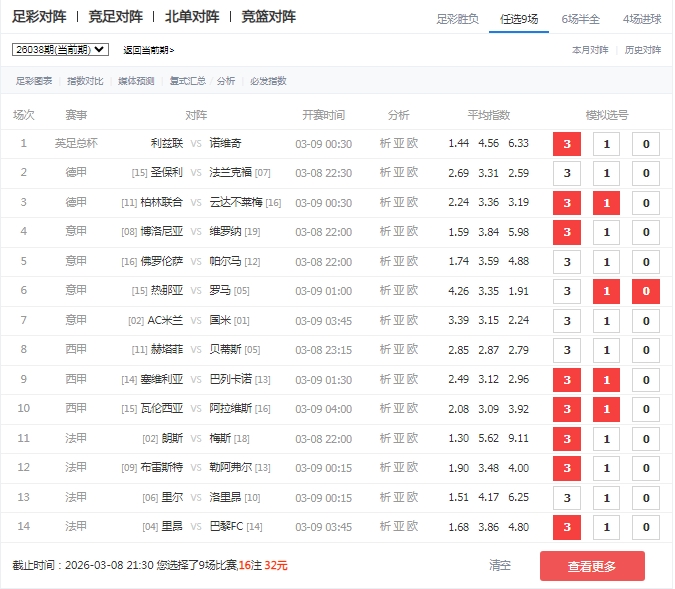675x589 pixels.
Task: Toggle the 0 pick for match 6
Action: click(646, 291)
